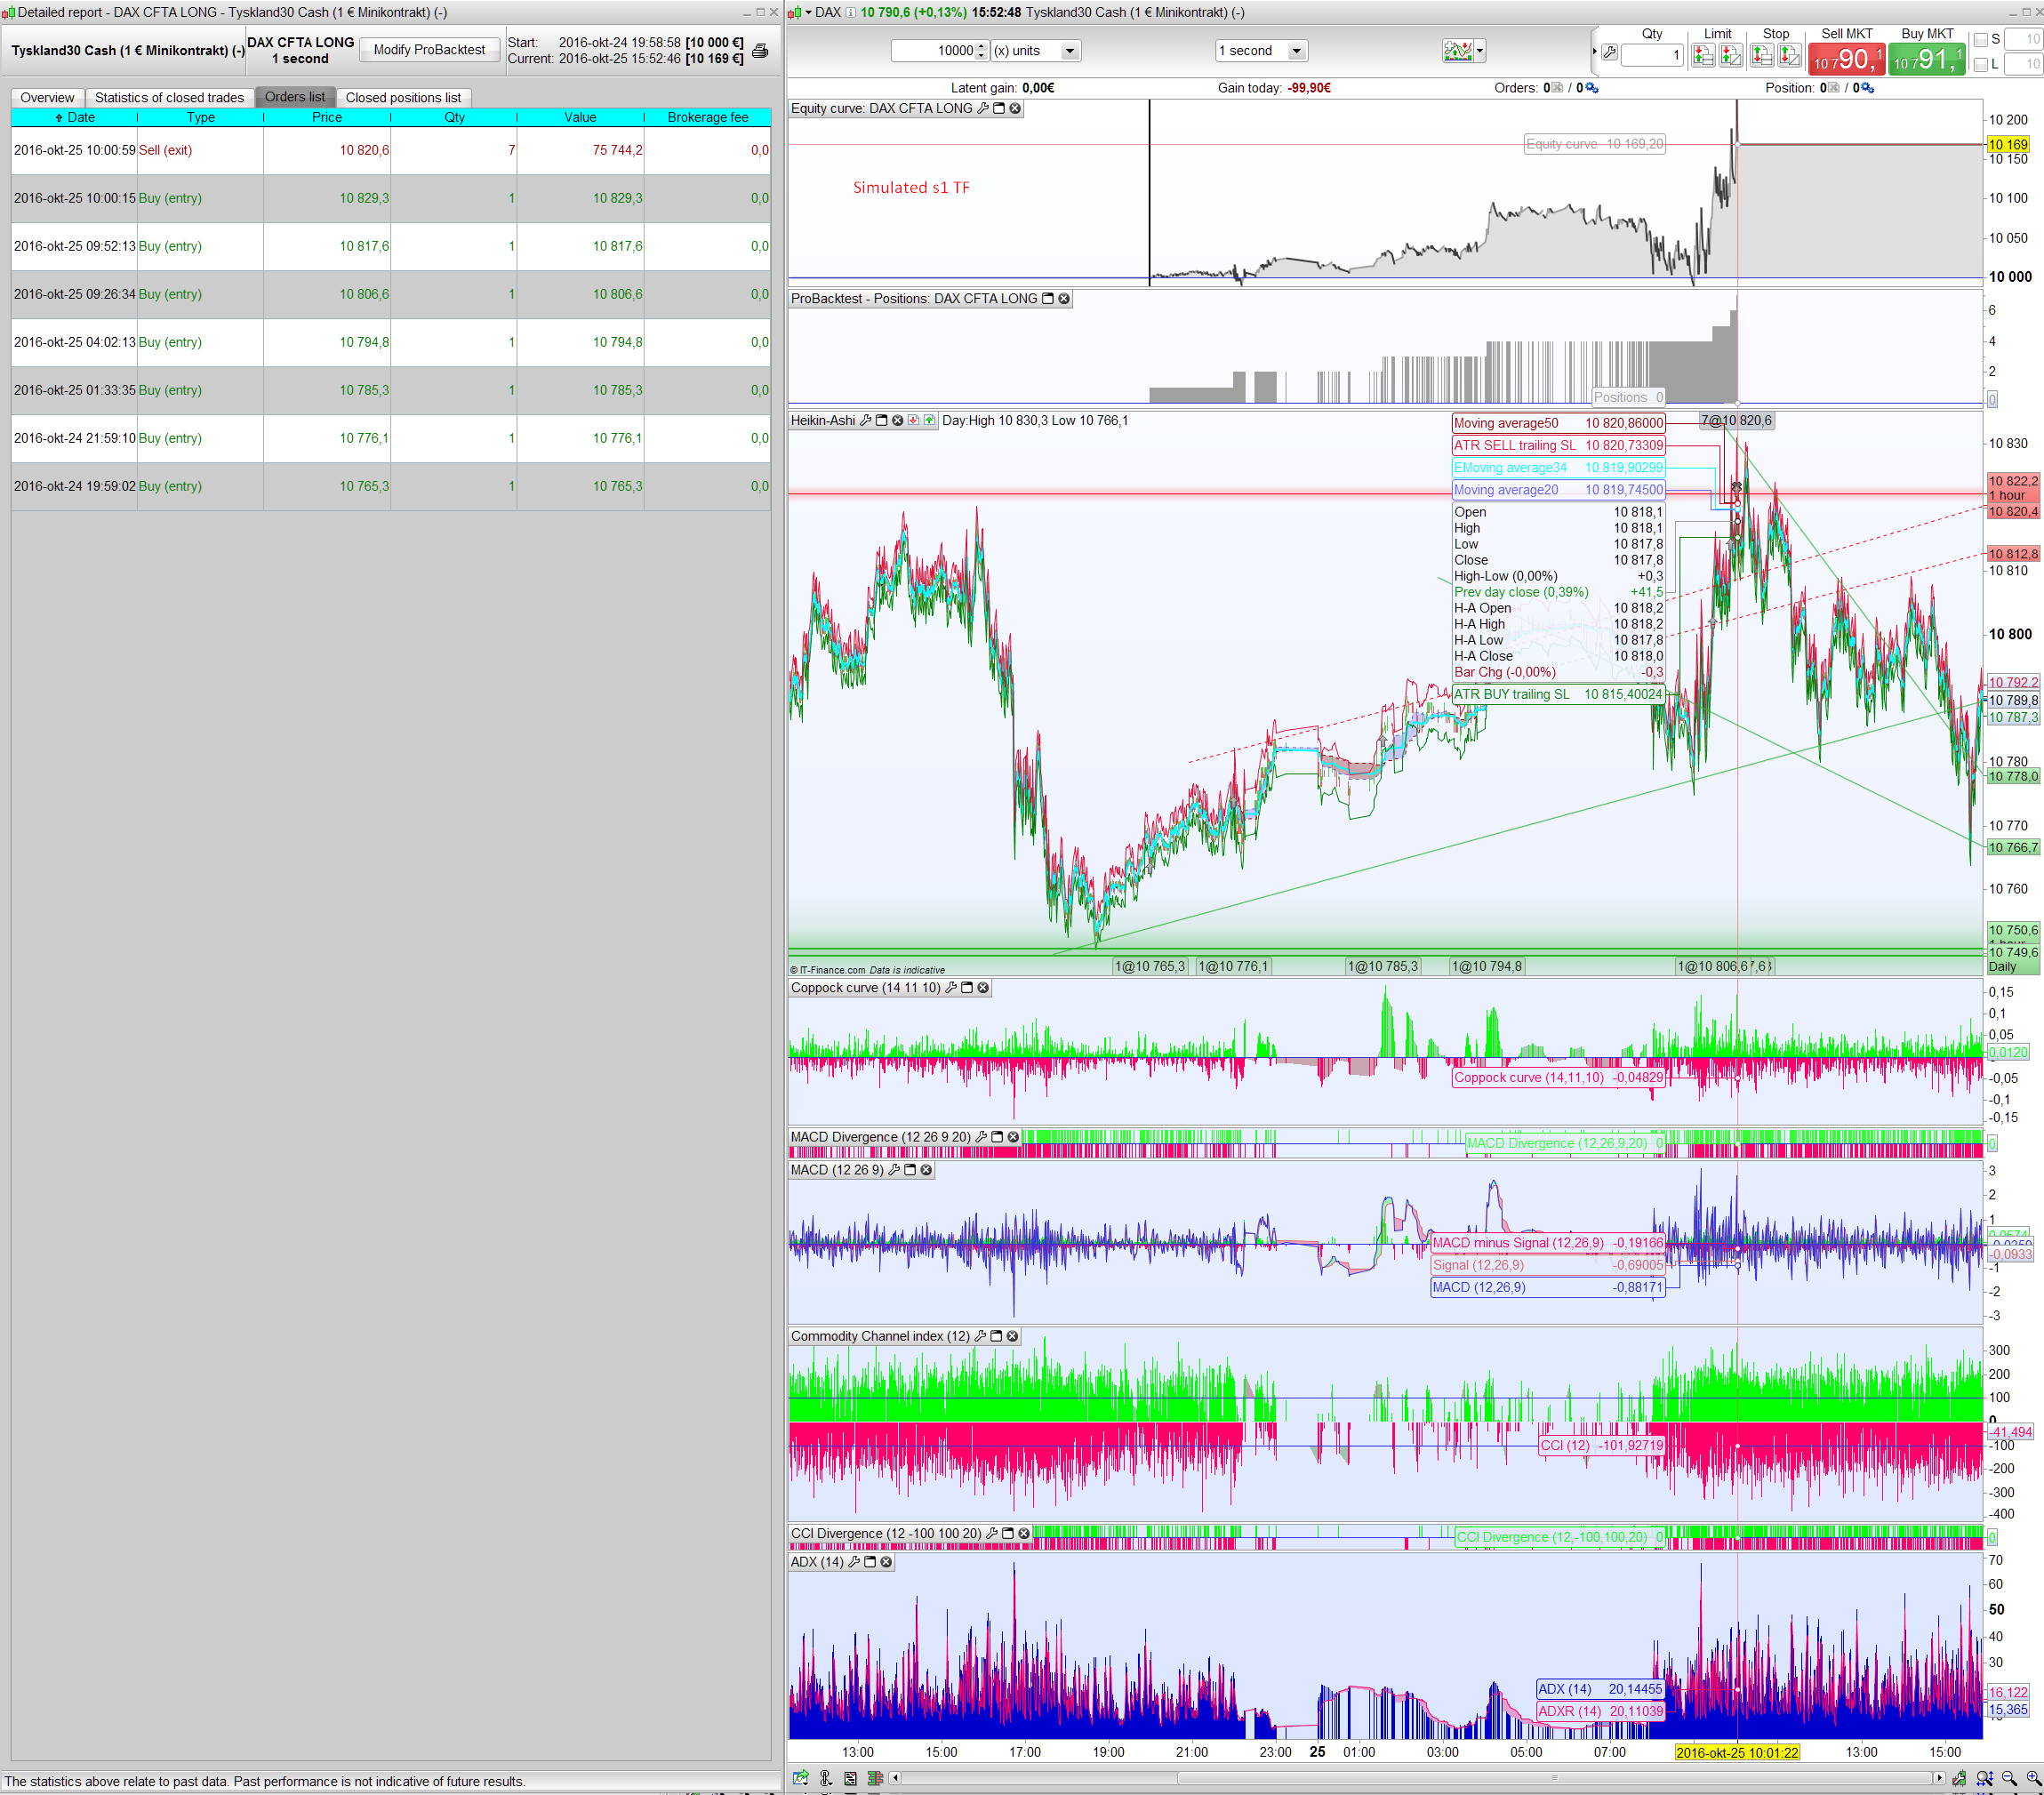Enable the S checkbox in order panel

[1980, 40]
